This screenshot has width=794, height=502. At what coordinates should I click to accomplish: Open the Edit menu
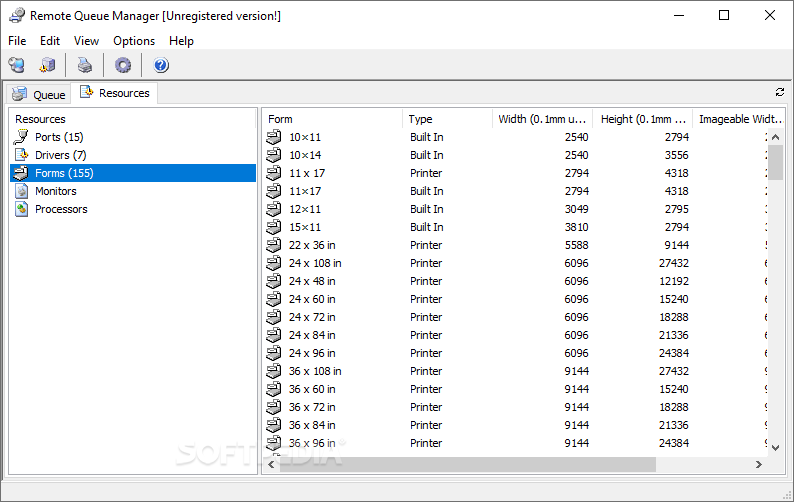point(50,41)
